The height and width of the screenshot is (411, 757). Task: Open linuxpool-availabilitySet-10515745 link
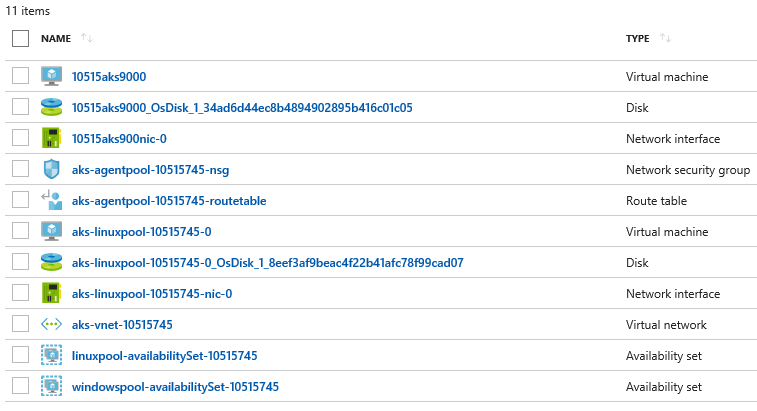pyautogui.click(x=165, y=356)
